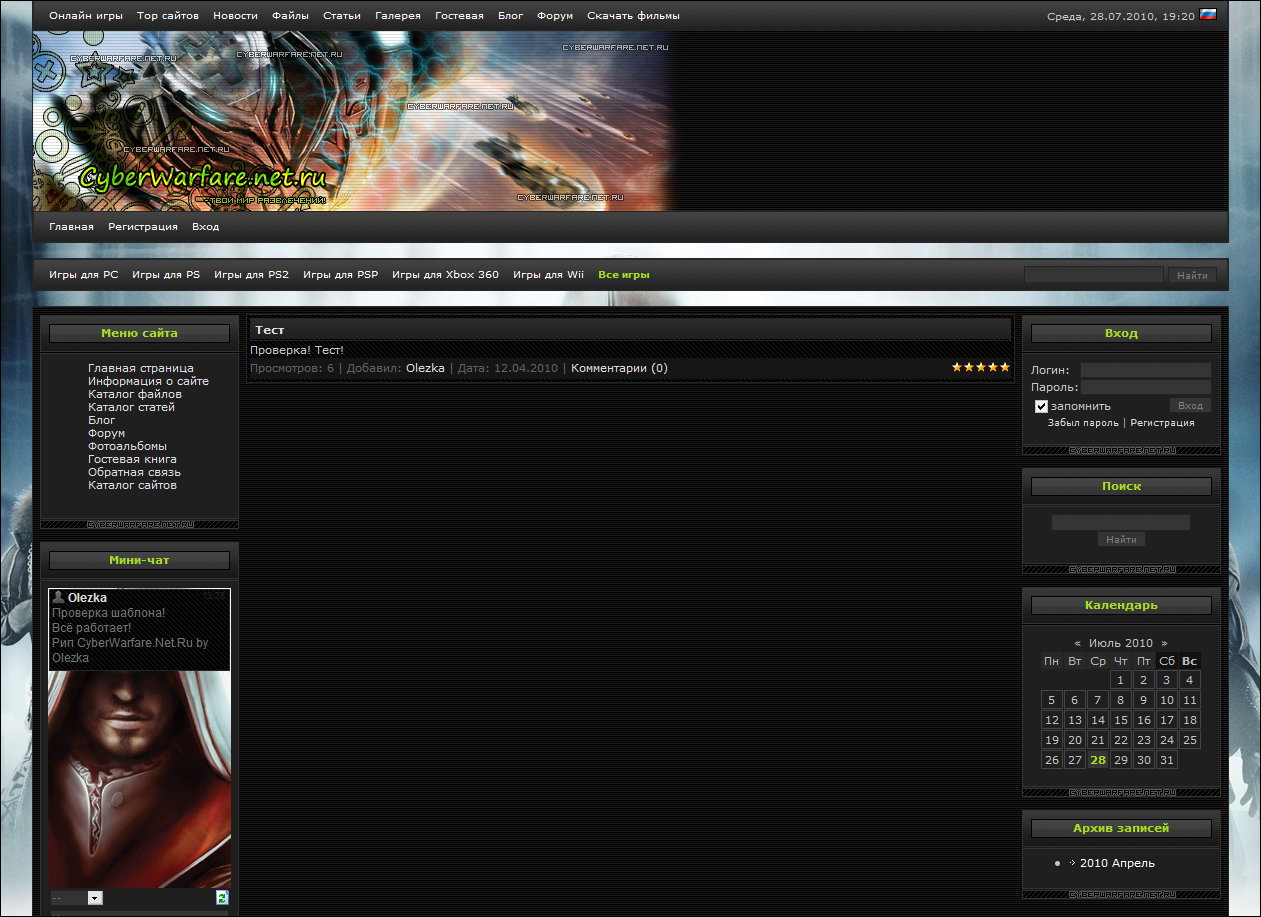Select day 24 in calendar
1261x917 pixels.
[x=1167, y=740]
